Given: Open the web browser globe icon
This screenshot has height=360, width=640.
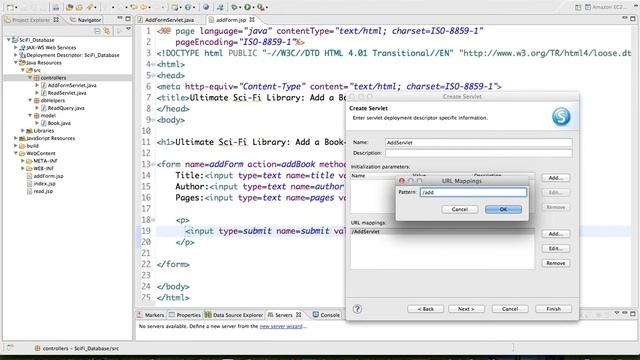Looking at the screenshot, I should click(206, 7).
